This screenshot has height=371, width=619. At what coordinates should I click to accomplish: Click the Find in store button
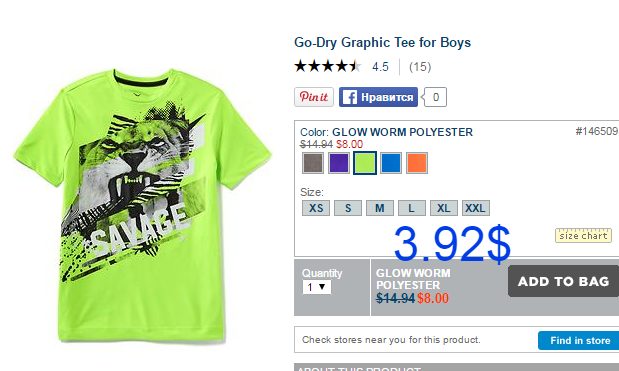click(579, 340)
